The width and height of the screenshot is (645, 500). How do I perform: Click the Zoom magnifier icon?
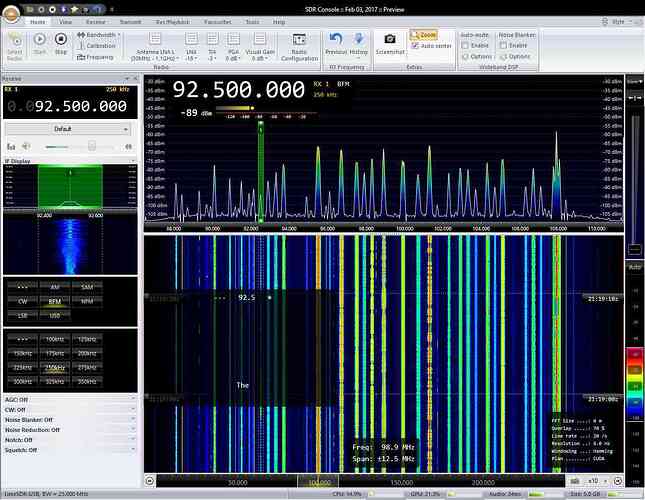pyautogui.click(x=415, y=34)
